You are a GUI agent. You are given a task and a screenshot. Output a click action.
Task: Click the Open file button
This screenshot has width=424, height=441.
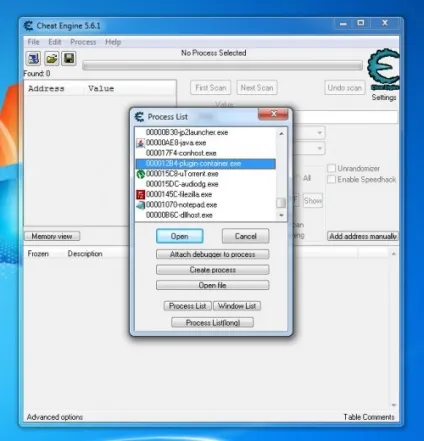[213, 285]
